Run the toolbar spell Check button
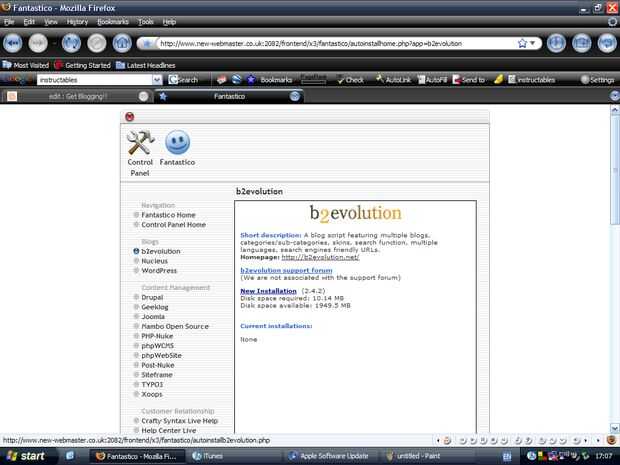This screenshot has width=620, height=465. 350,80
